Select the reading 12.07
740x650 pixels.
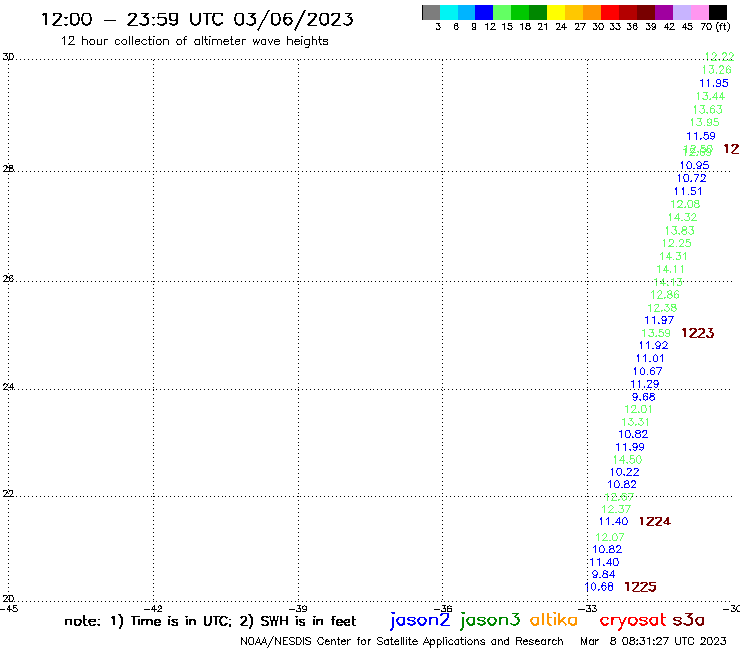click(610, 537)
